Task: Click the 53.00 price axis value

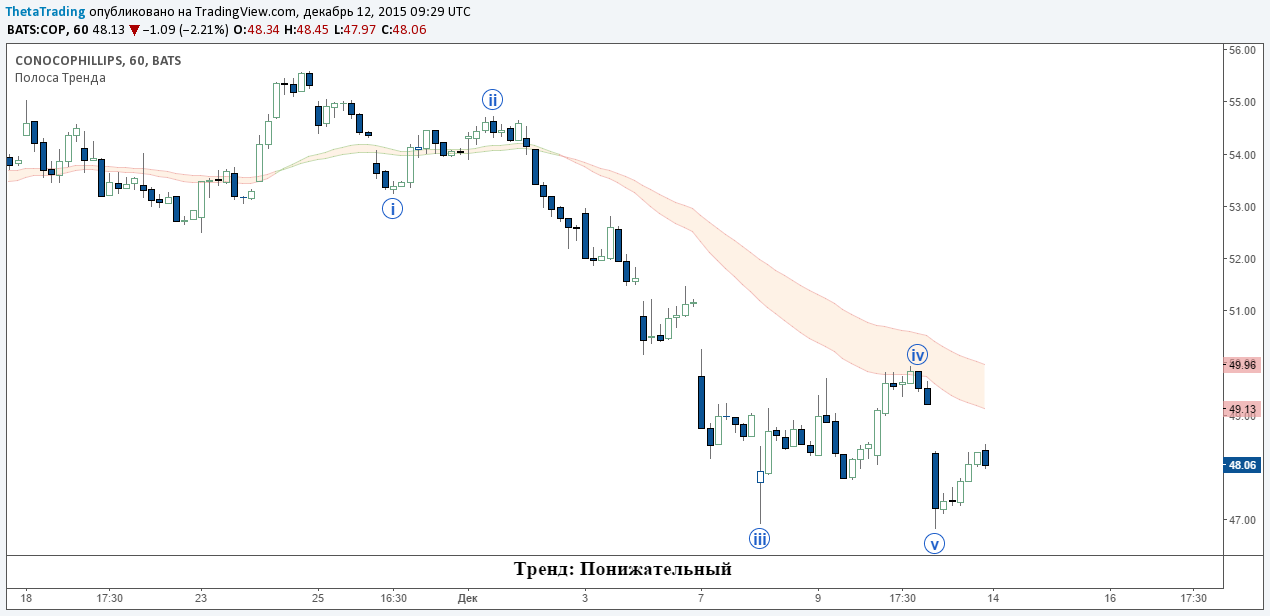Action: click(x=1242, y=207)
